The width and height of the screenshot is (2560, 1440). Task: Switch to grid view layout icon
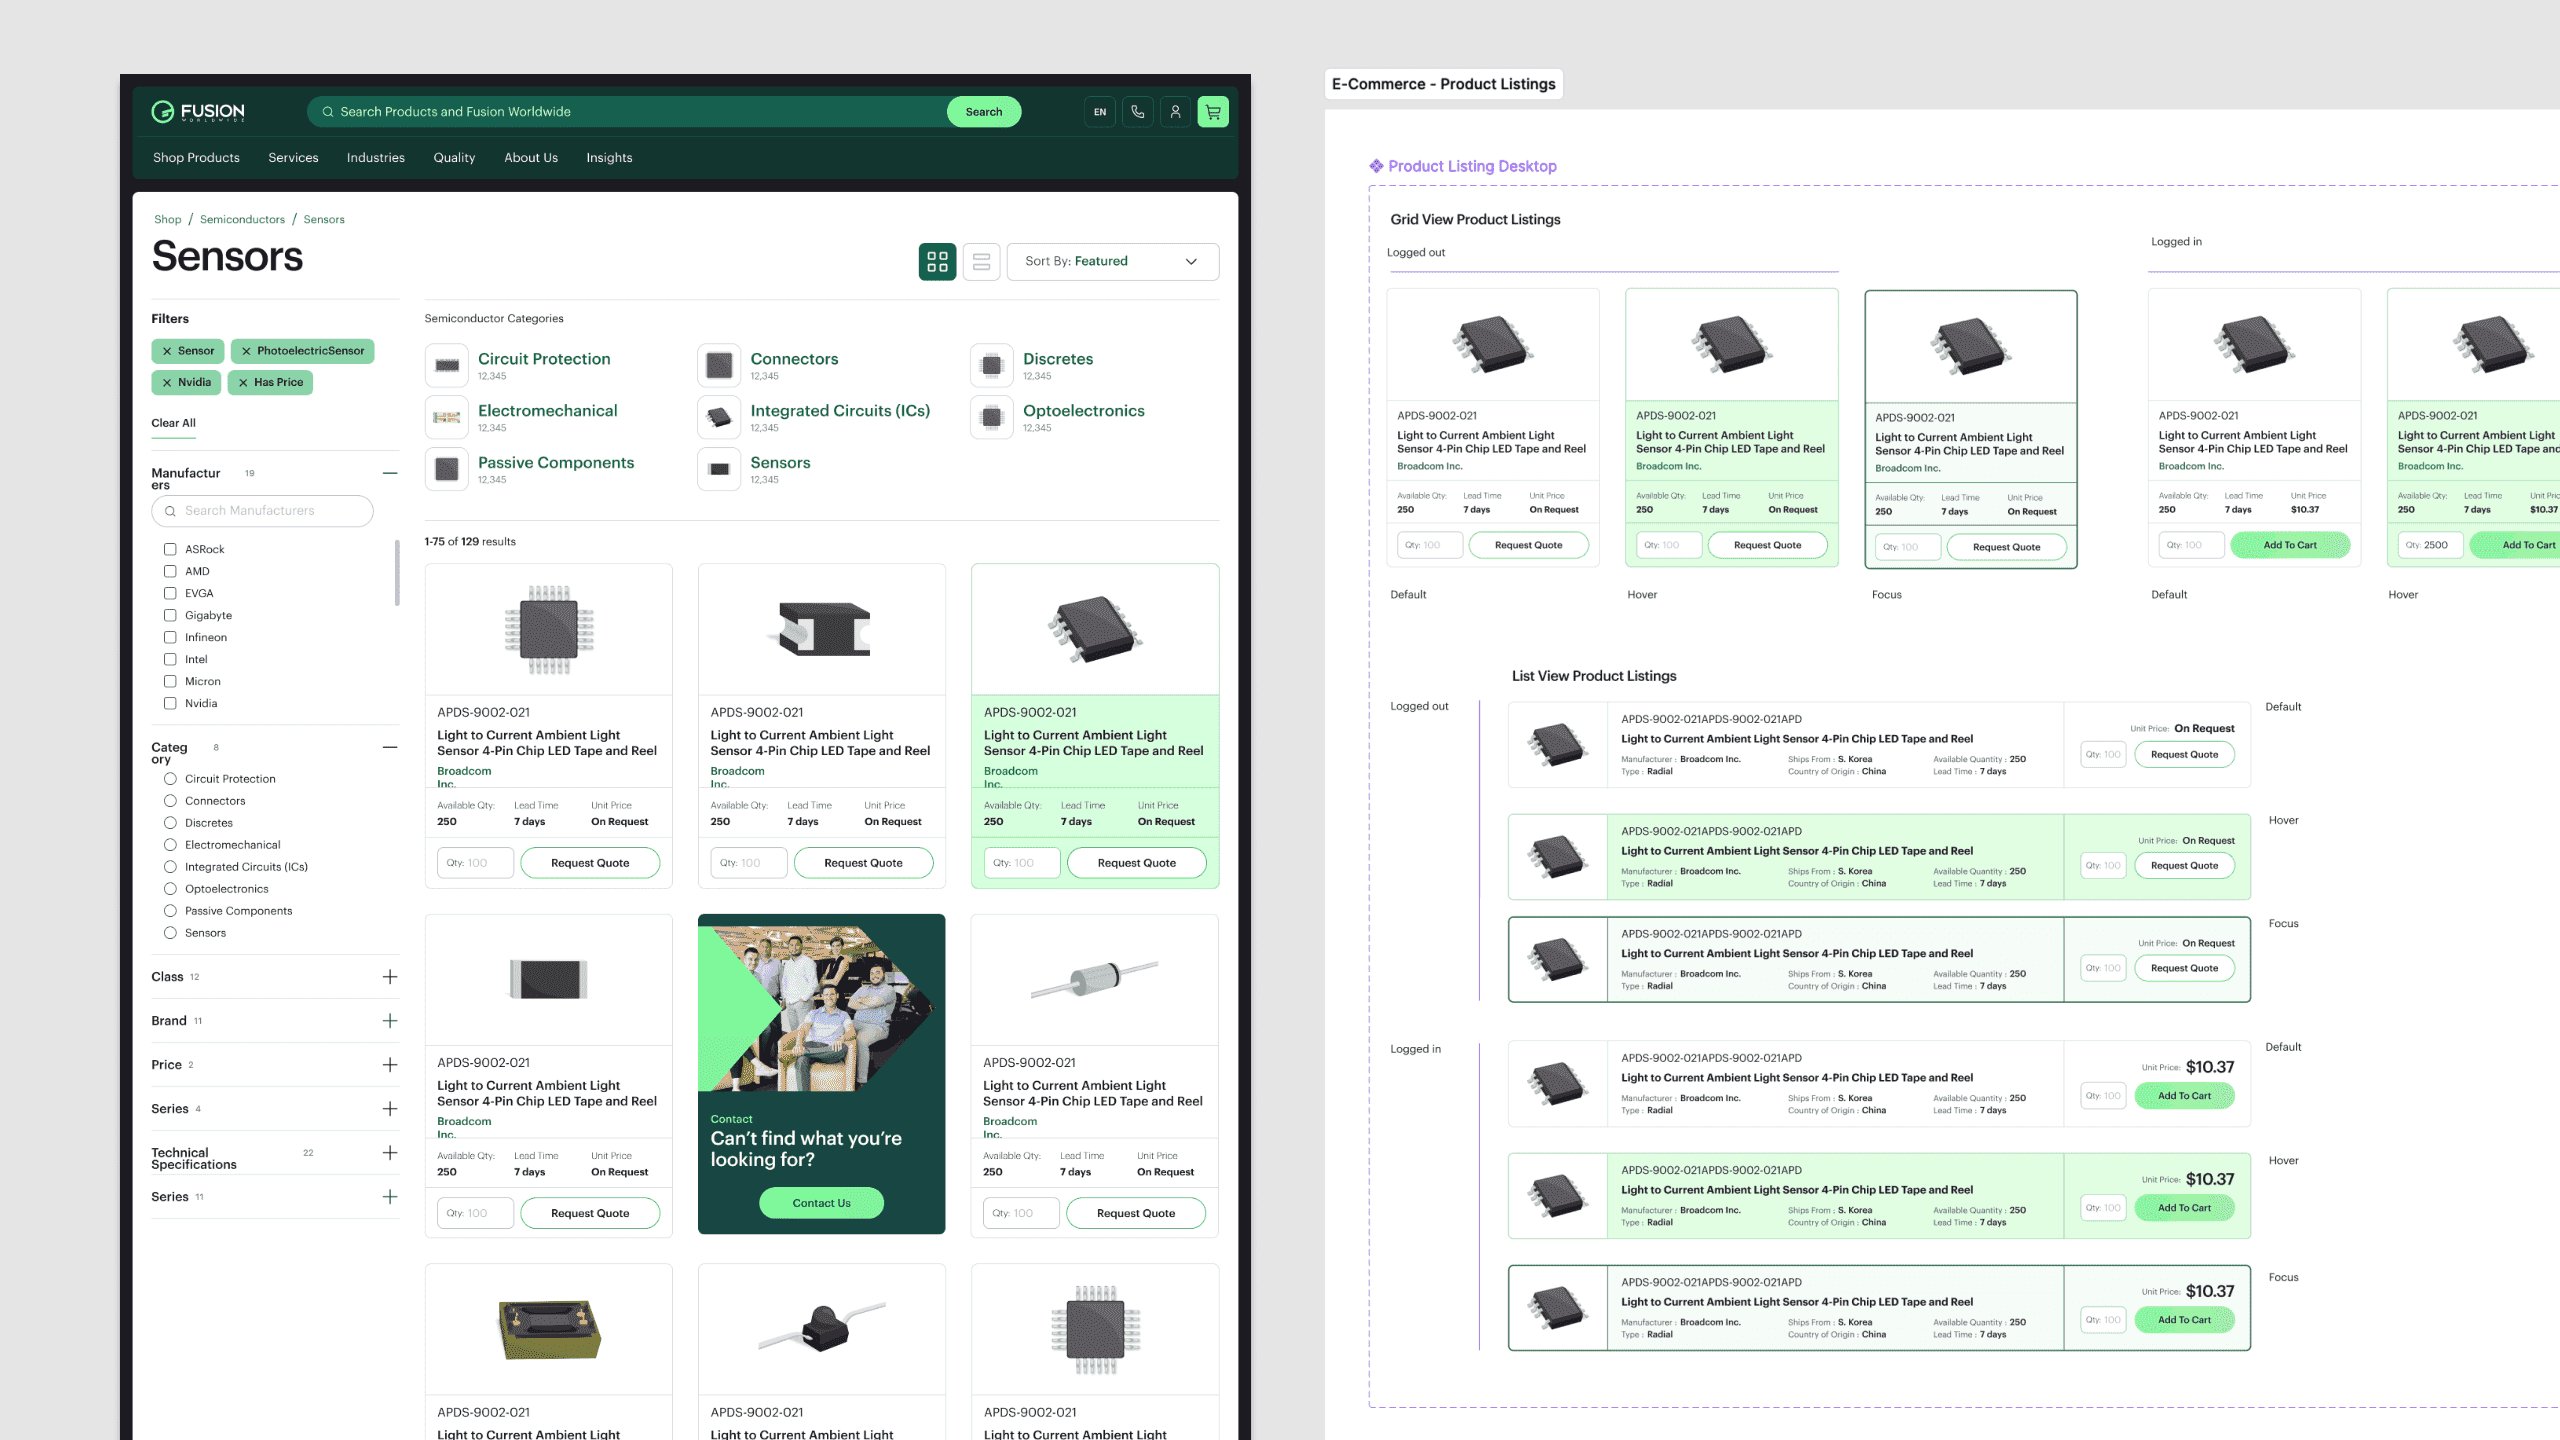tap(937, 262)
